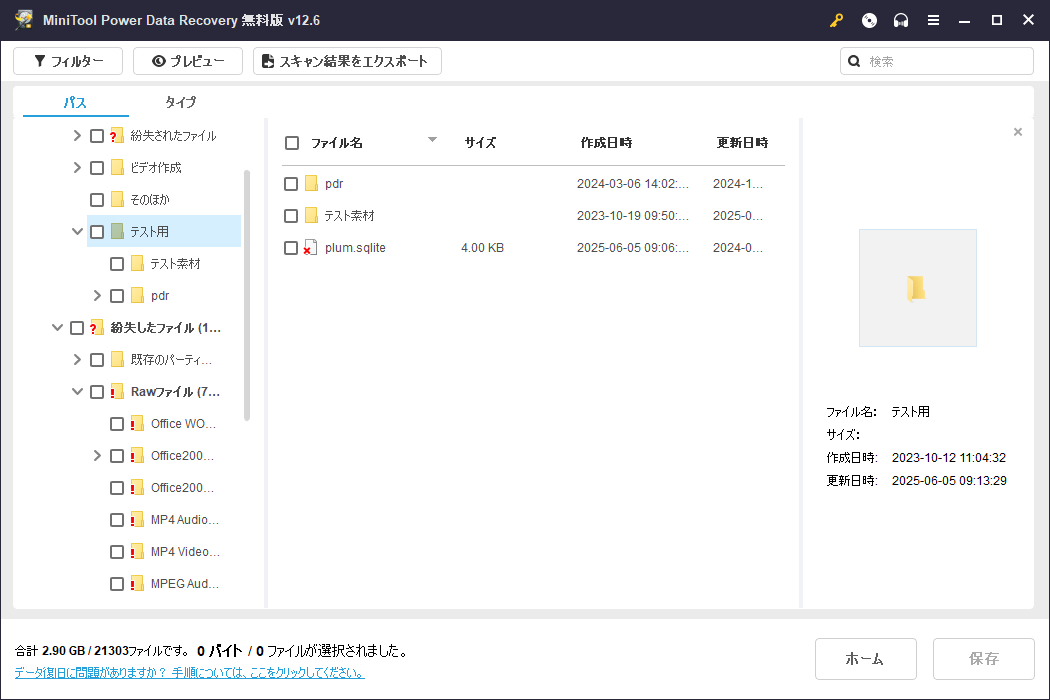Screen dimensions: 1050x700
Task: Click the ファイル名 column sort arrow
Action: 433,140
